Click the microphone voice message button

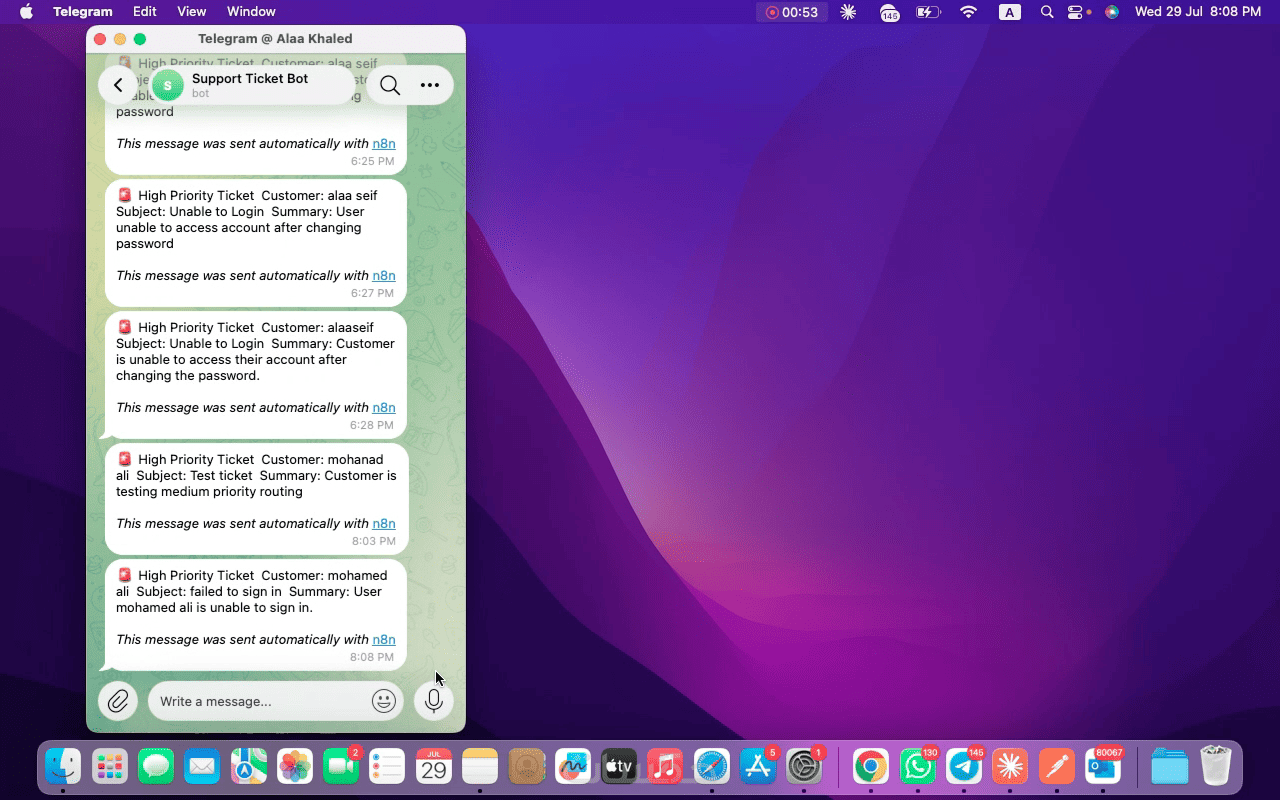coord(434,701)
